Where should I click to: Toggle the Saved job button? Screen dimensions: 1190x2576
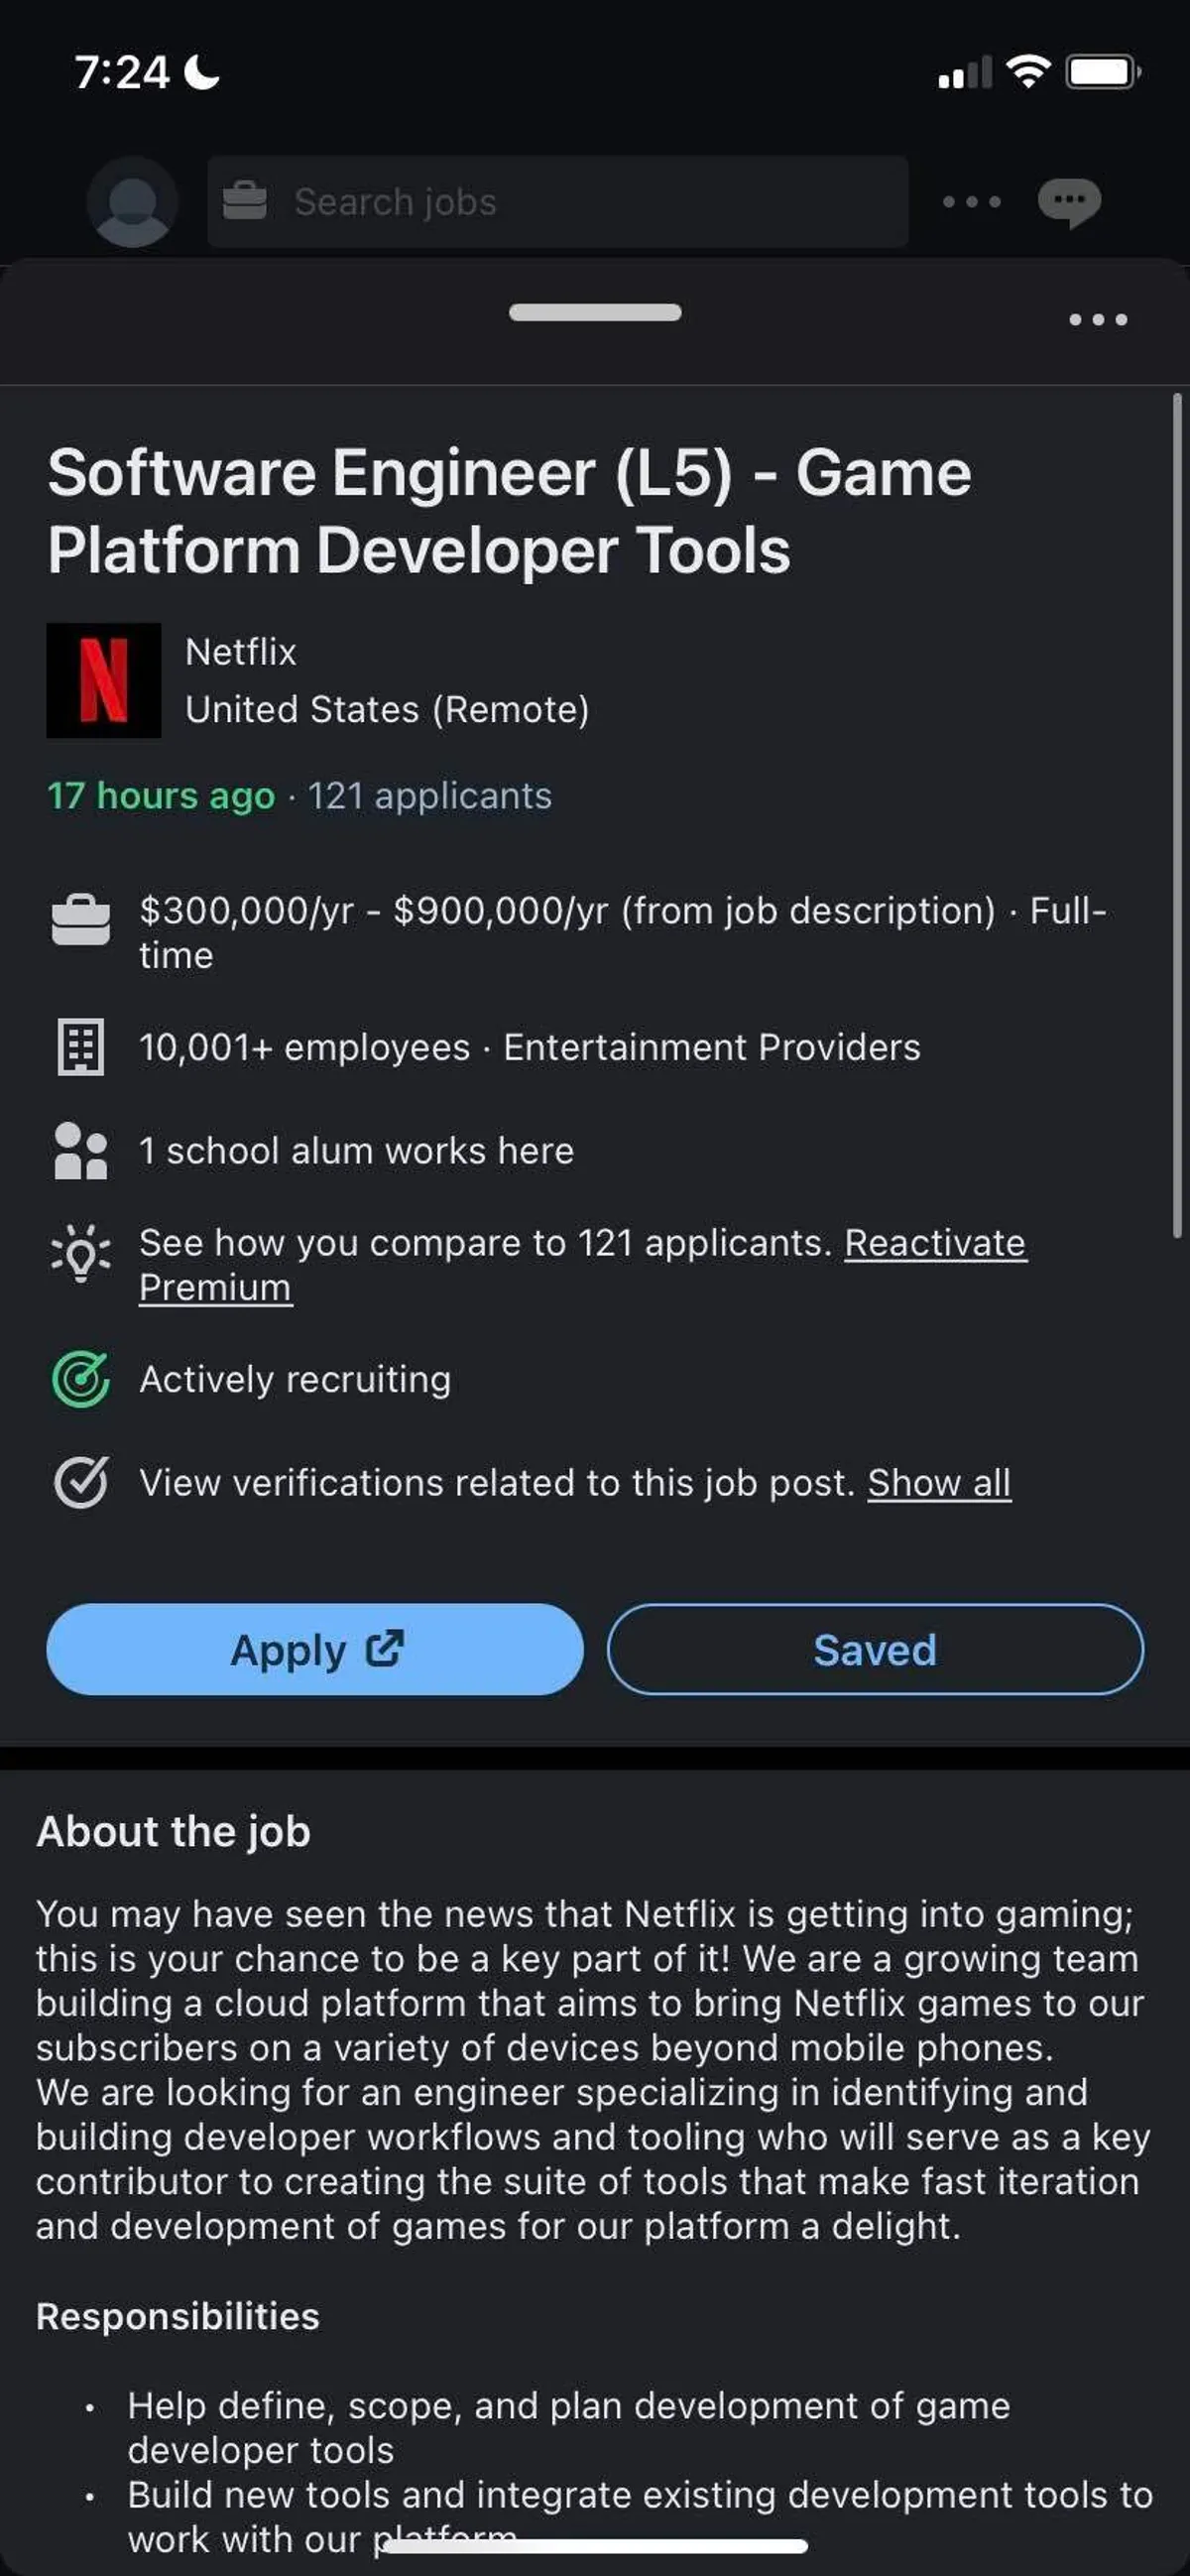pos(875,1649)
